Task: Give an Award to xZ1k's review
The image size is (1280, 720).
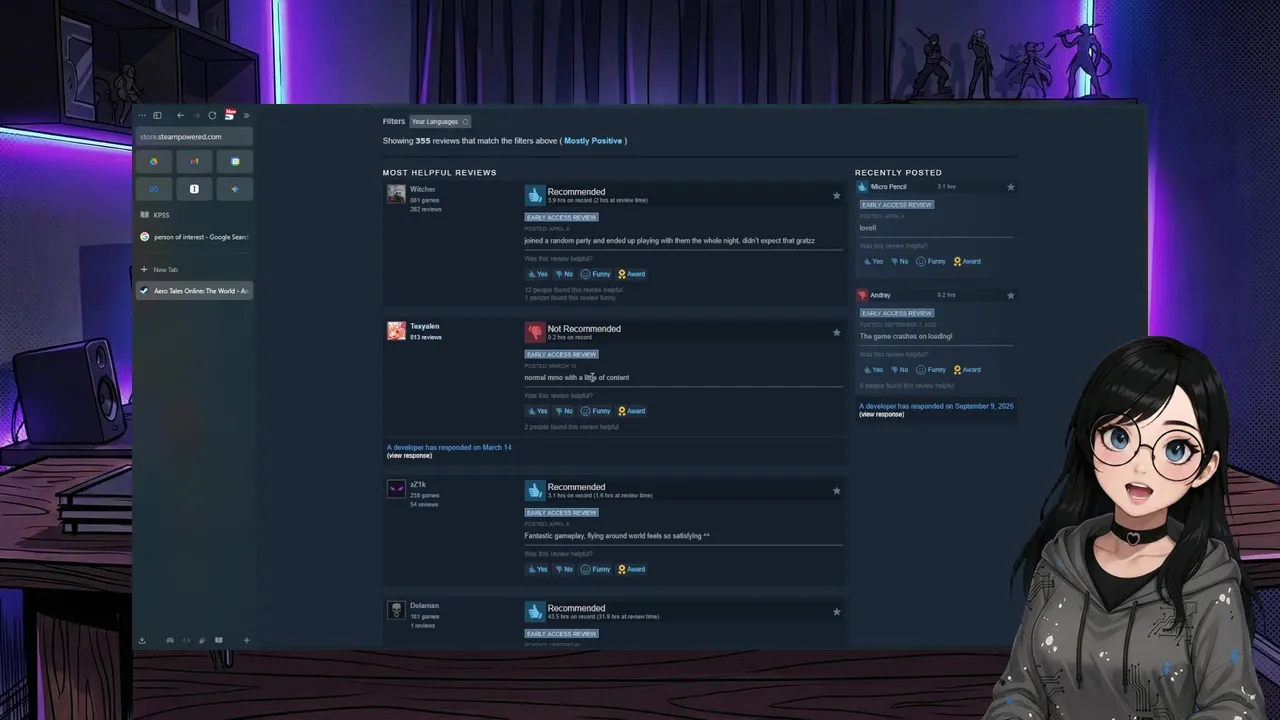Action: click(x=631, y=569)
